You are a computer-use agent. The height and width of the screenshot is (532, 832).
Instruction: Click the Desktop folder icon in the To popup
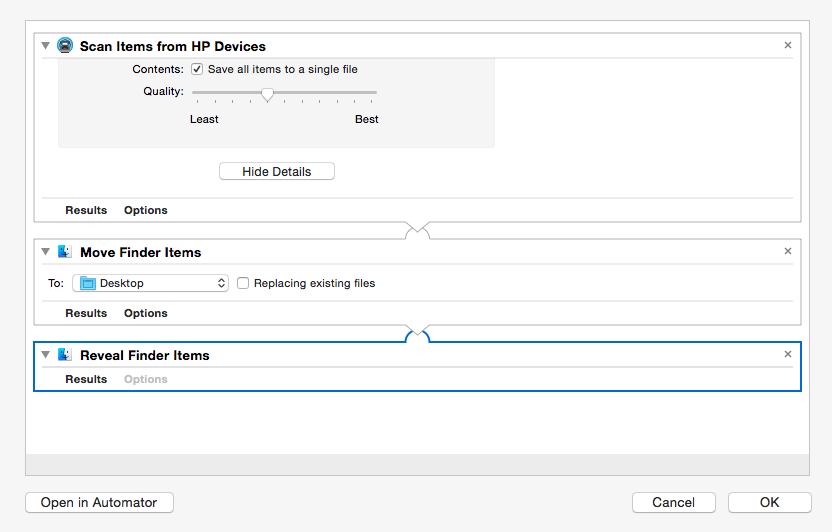pos(88,283)
